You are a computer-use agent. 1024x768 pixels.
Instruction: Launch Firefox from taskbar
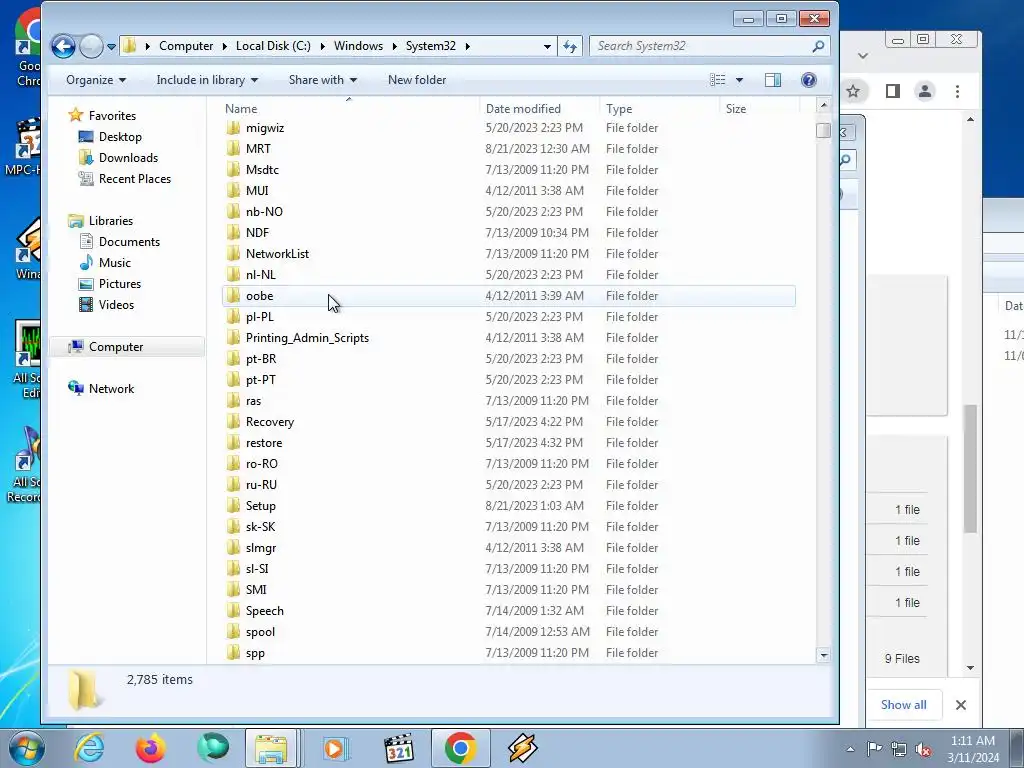coord(151,748)
